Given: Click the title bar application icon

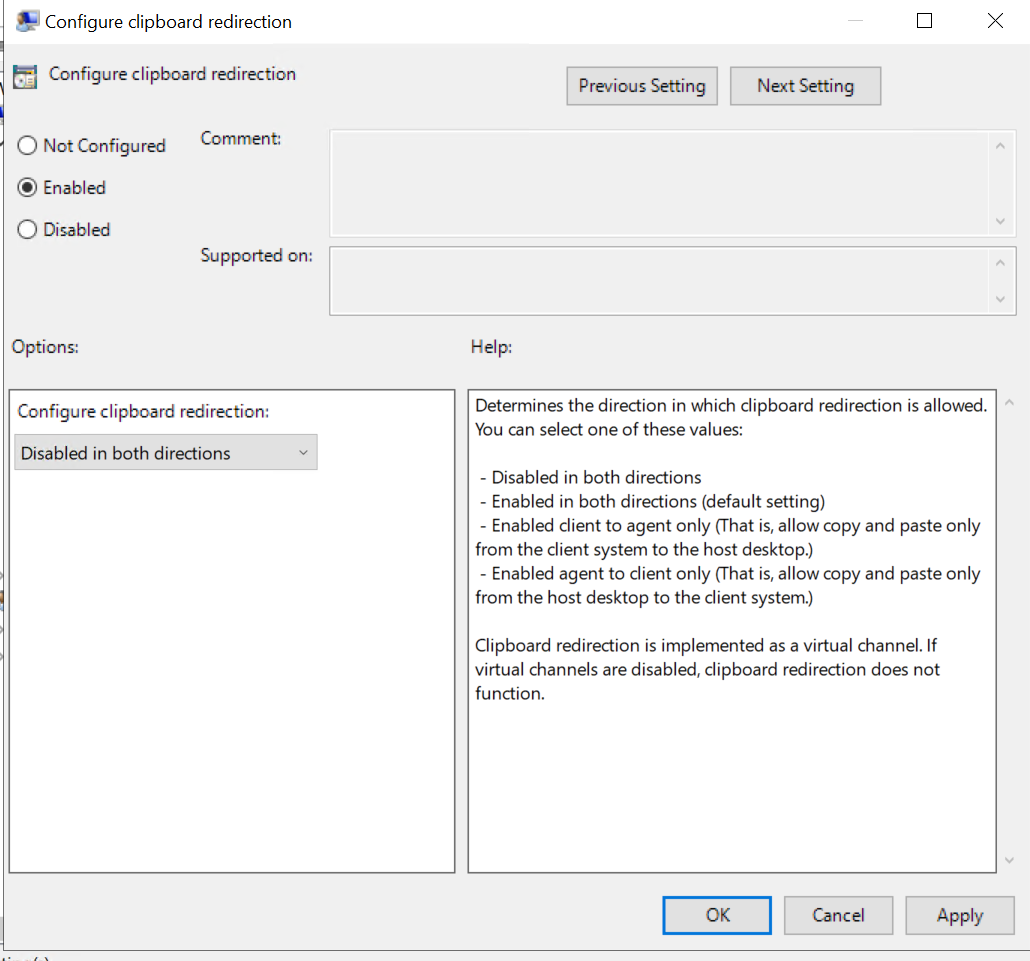Looking at the screenshot, I should (x=27, y=21).
